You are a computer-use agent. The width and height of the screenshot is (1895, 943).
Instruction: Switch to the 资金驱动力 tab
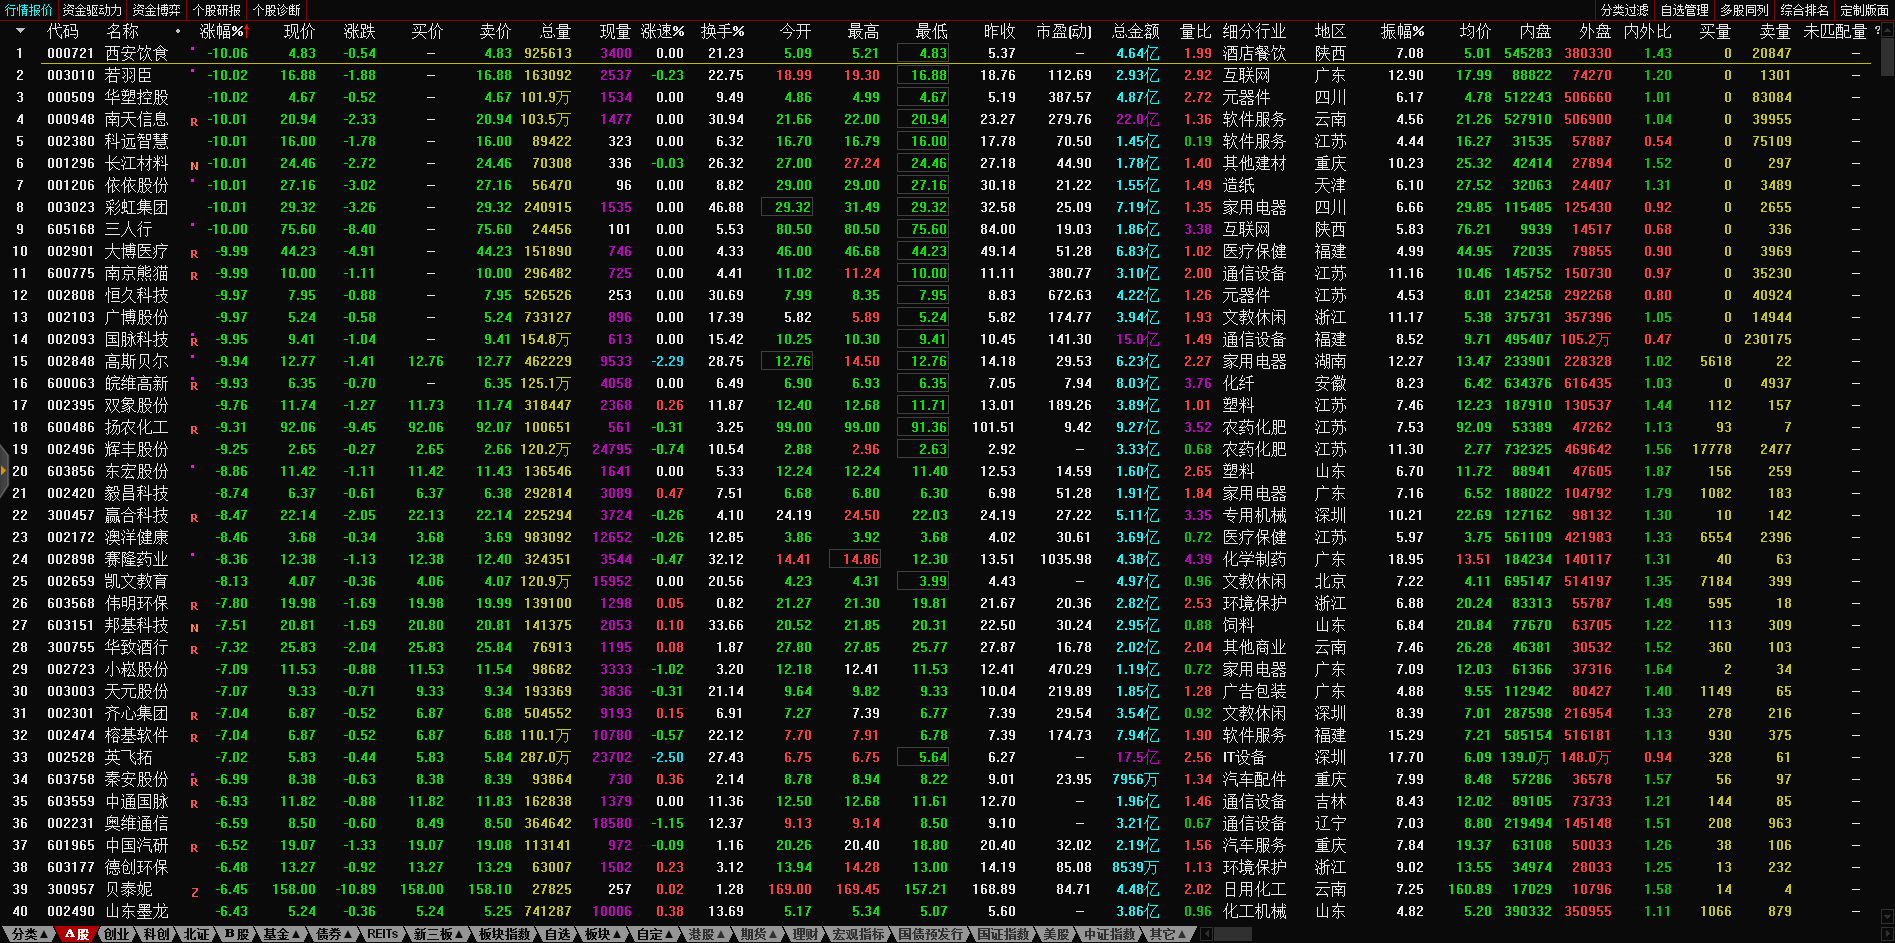pos(92,10)
